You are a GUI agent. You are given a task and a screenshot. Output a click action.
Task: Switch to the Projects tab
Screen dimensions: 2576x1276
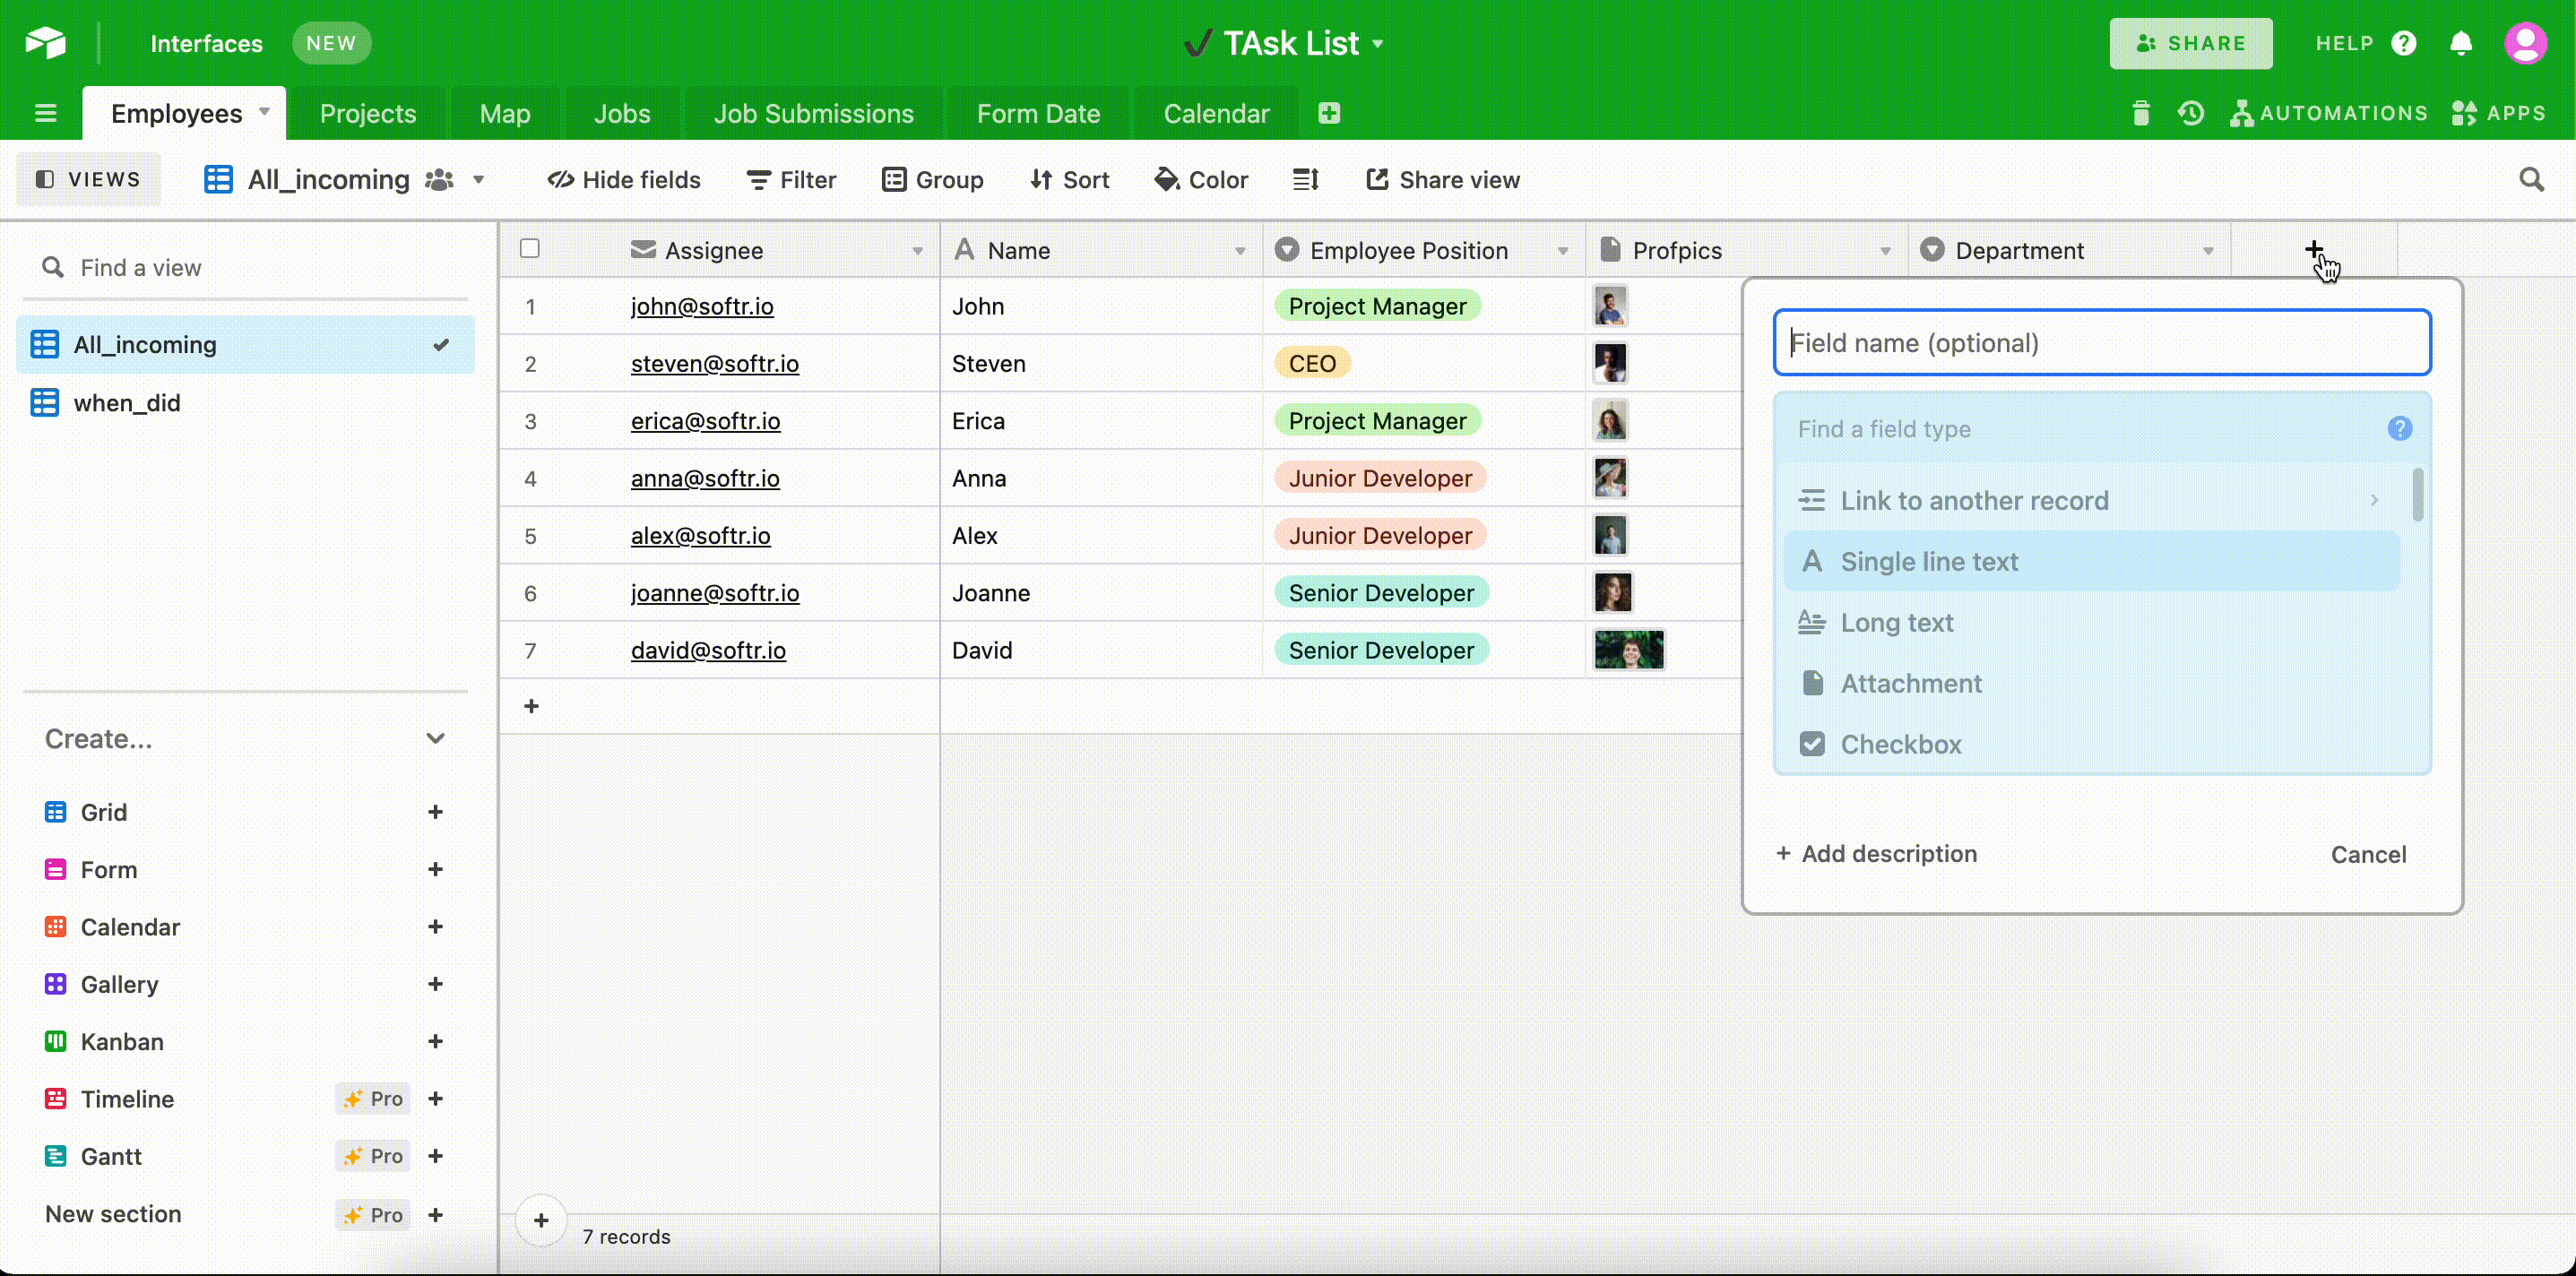[368, 113]
